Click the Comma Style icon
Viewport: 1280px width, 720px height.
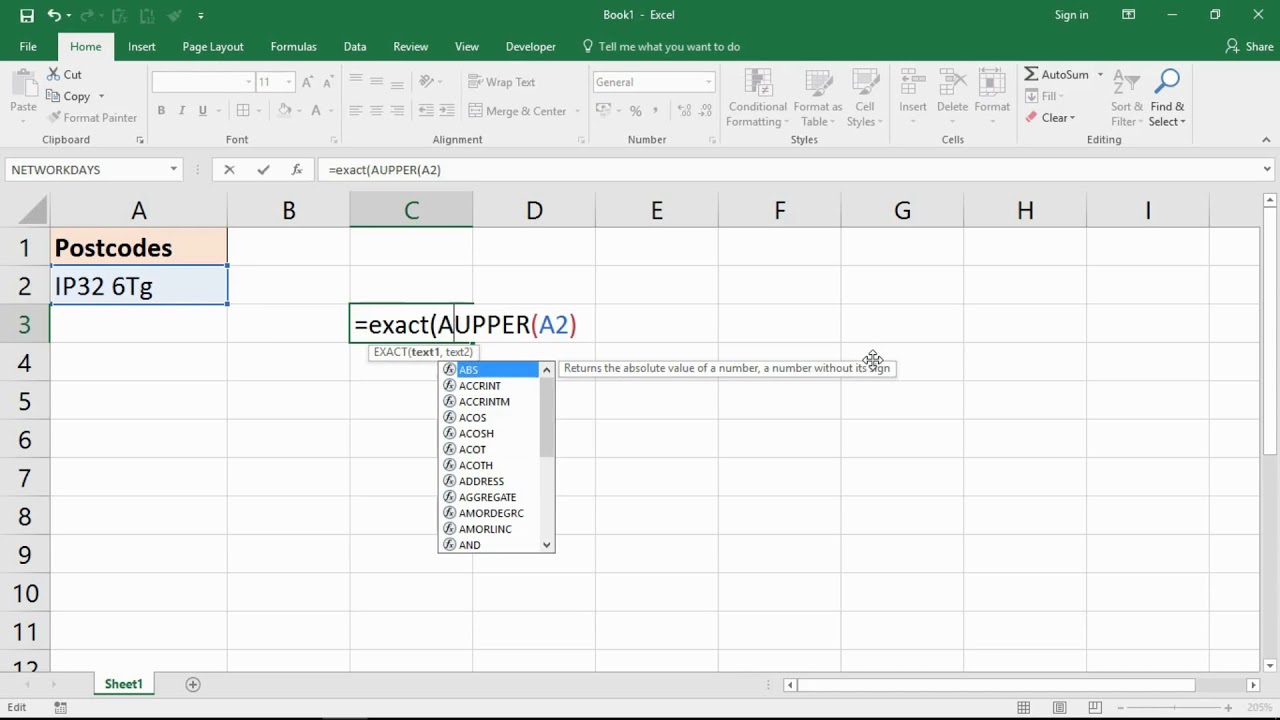[x=655, y=111]
